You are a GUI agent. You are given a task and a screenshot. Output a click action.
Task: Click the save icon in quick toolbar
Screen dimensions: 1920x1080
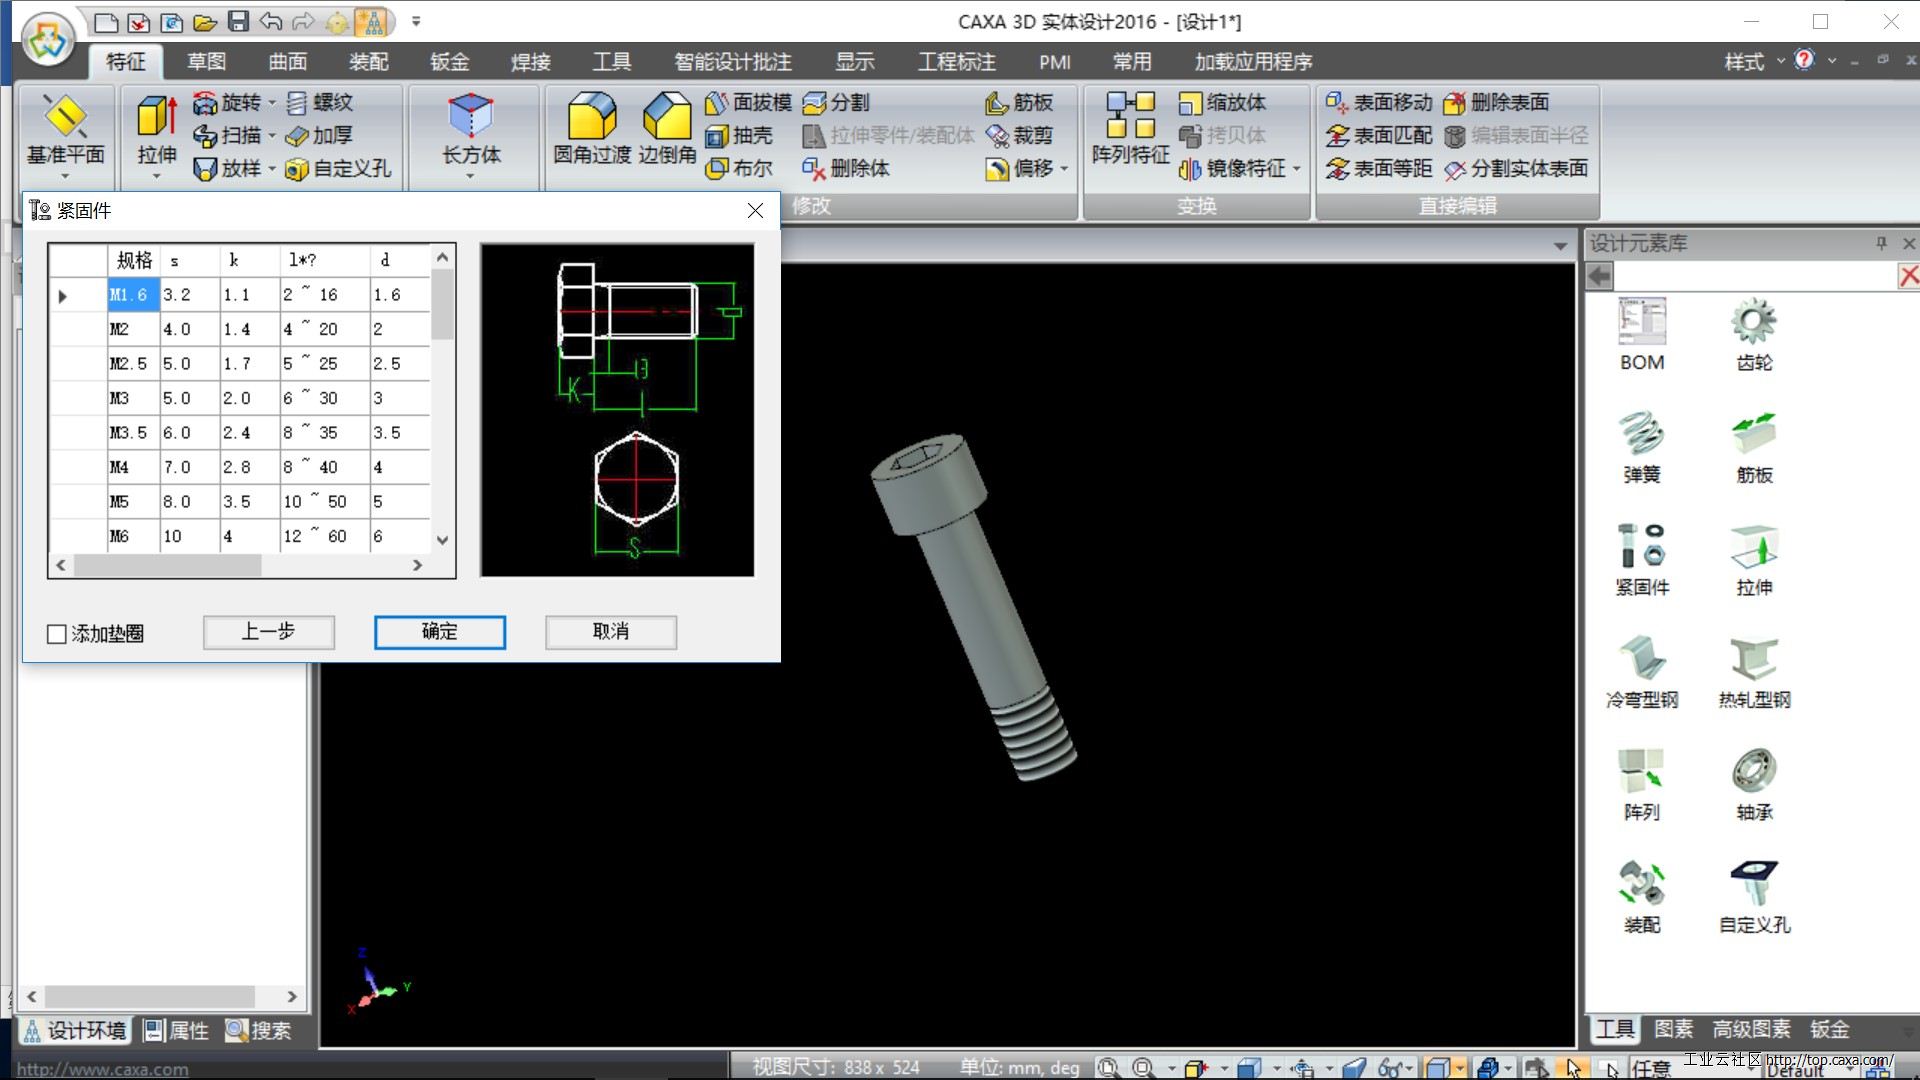point(238,21)
